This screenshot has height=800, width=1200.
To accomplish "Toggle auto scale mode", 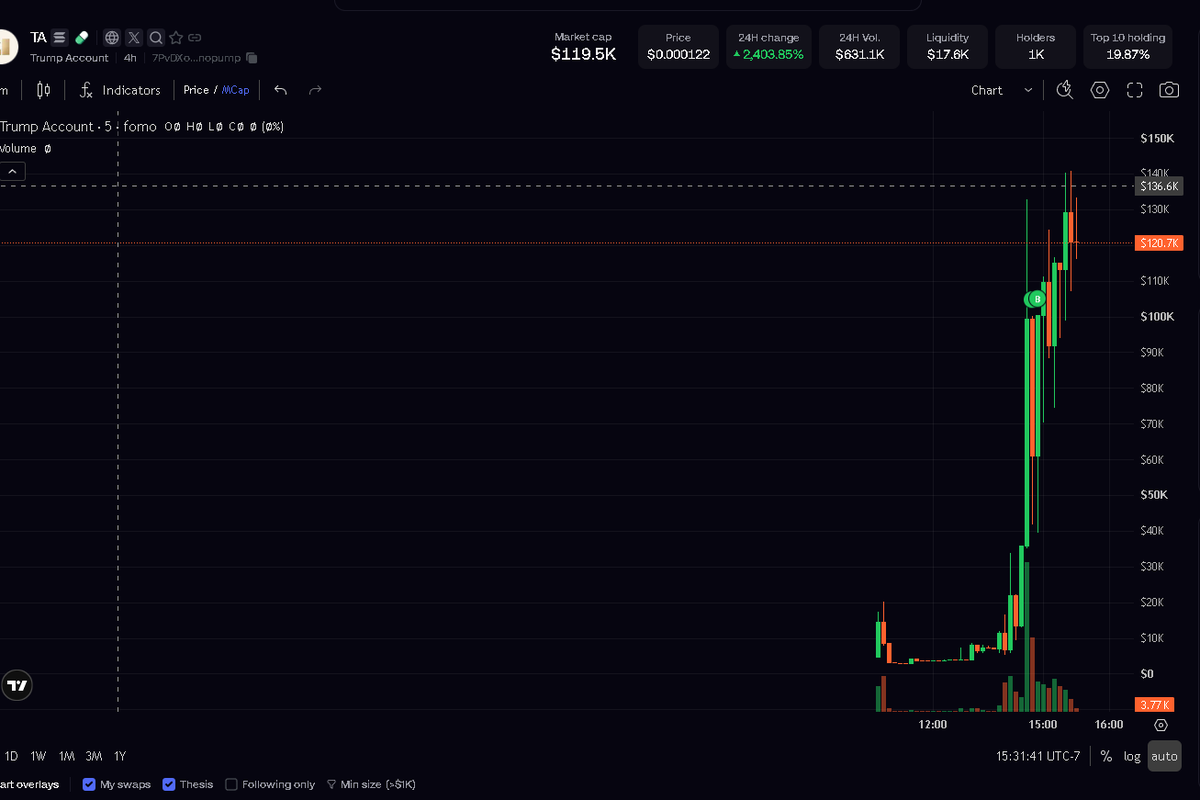I will (1164, 756).
